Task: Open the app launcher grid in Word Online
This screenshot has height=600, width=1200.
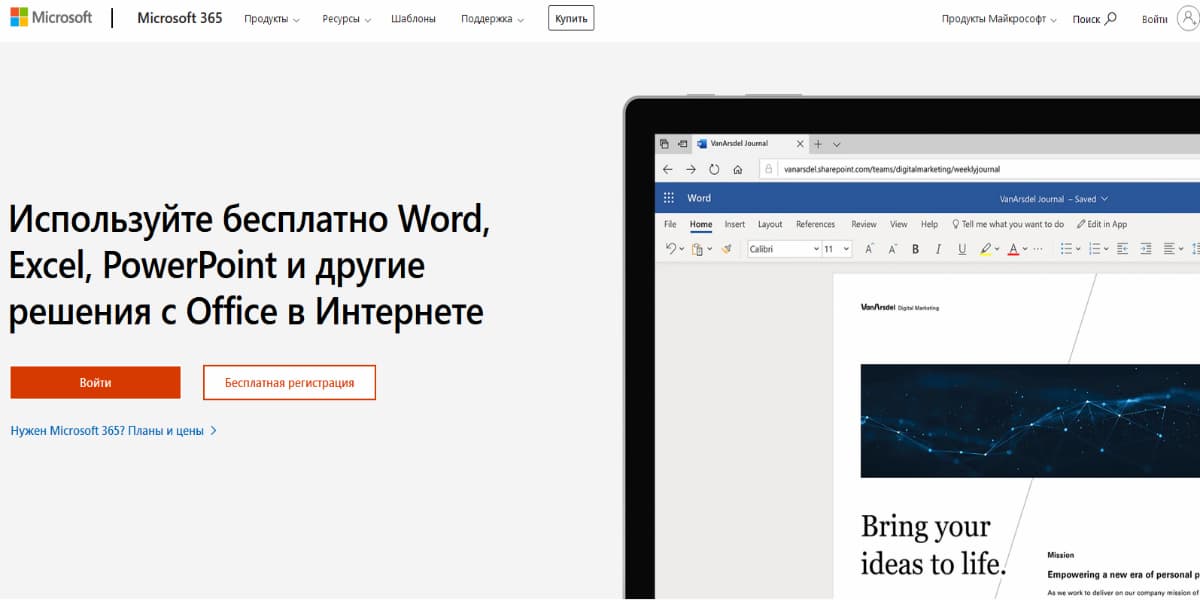Action: (668, 197)
